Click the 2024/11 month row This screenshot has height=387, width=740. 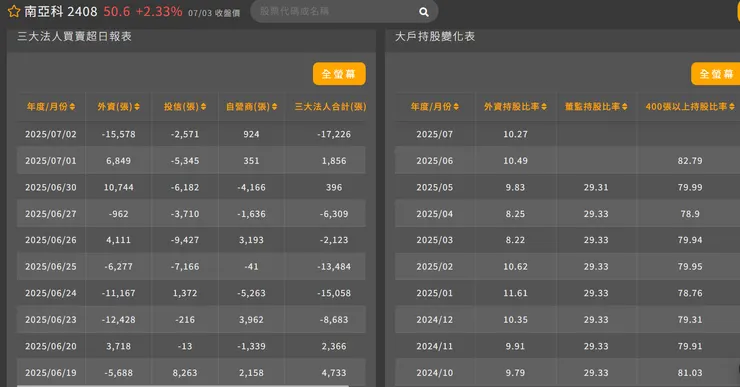pos(567,346)
